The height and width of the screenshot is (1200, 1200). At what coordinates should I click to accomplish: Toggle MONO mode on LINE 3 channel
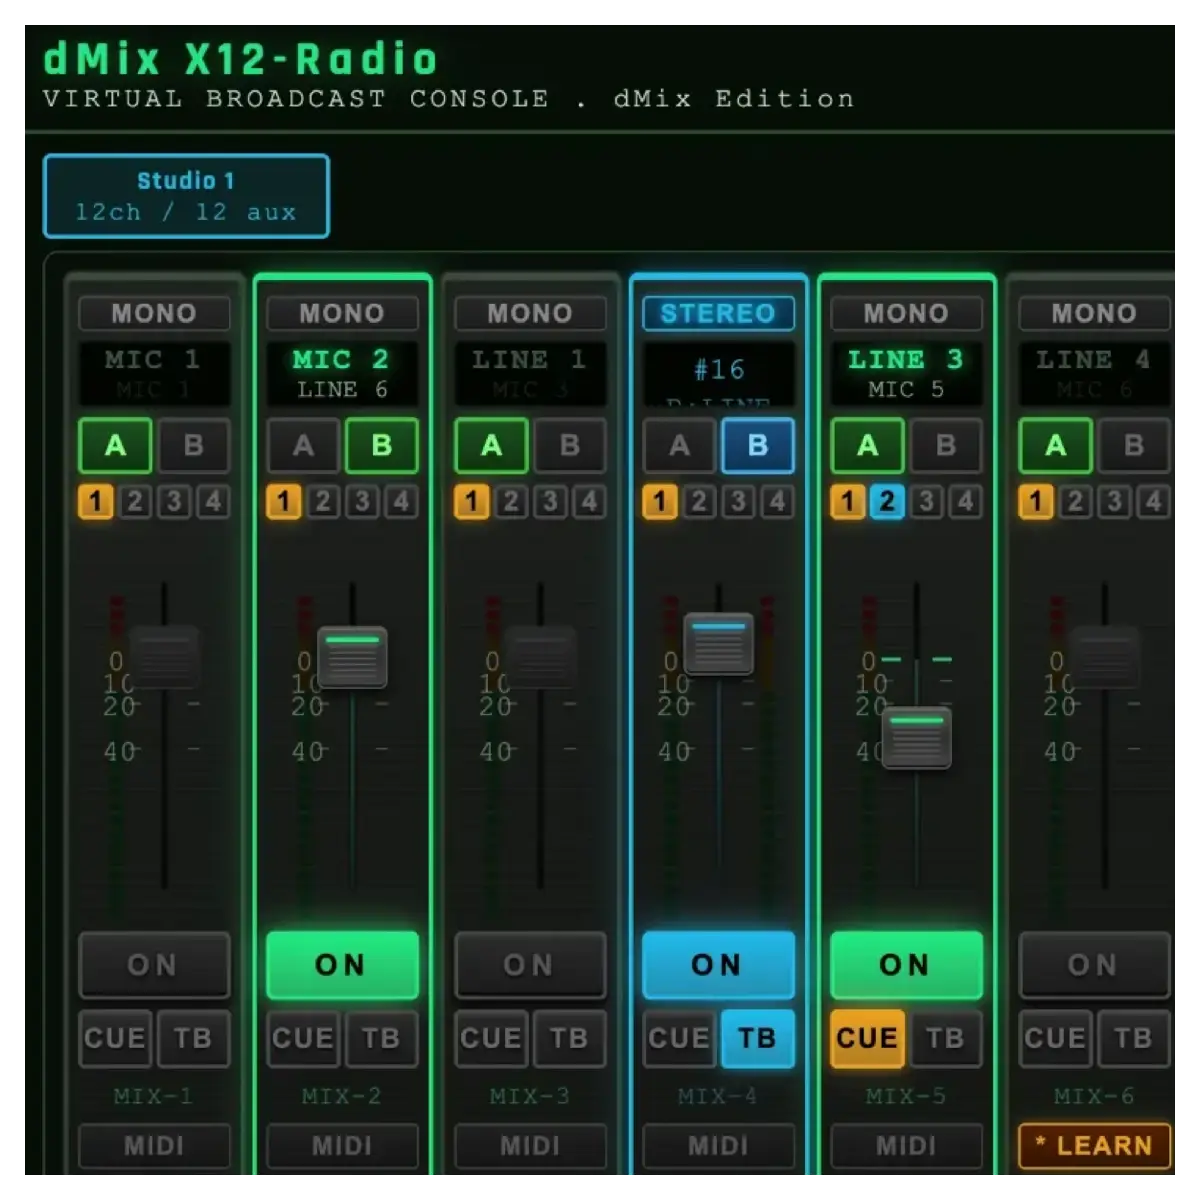pyautogui.click(x=906, y=313)
